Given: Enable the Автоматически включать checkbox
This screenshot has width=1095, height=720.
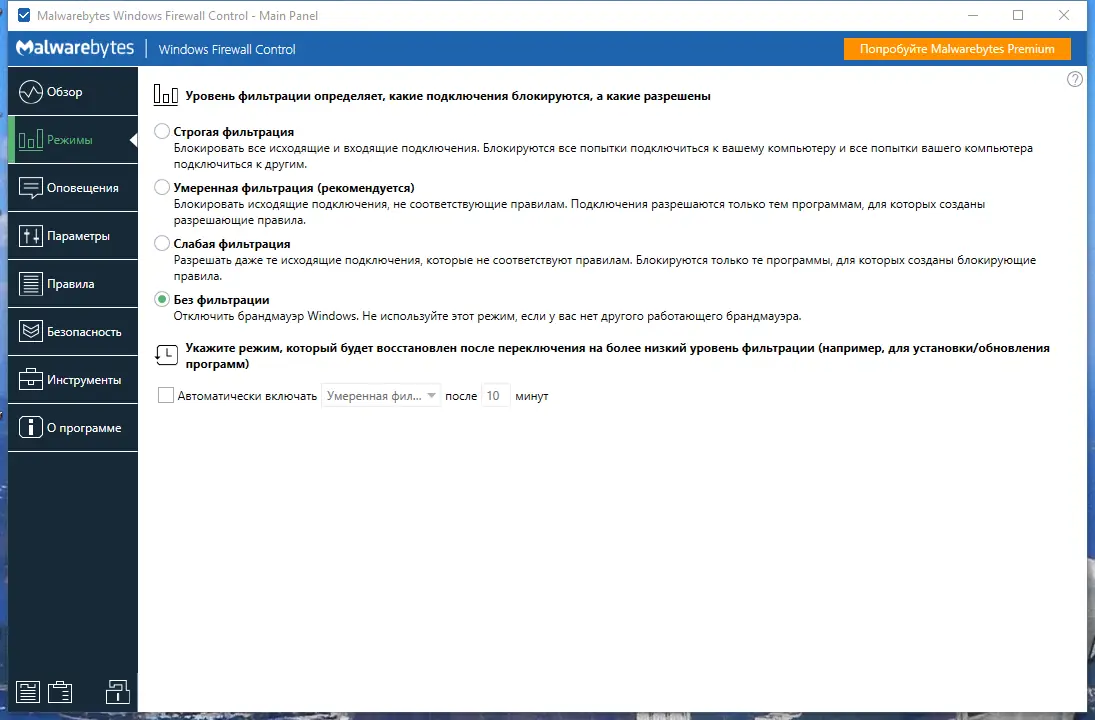Looking at the screenshot, I should [x=166, y=395].
